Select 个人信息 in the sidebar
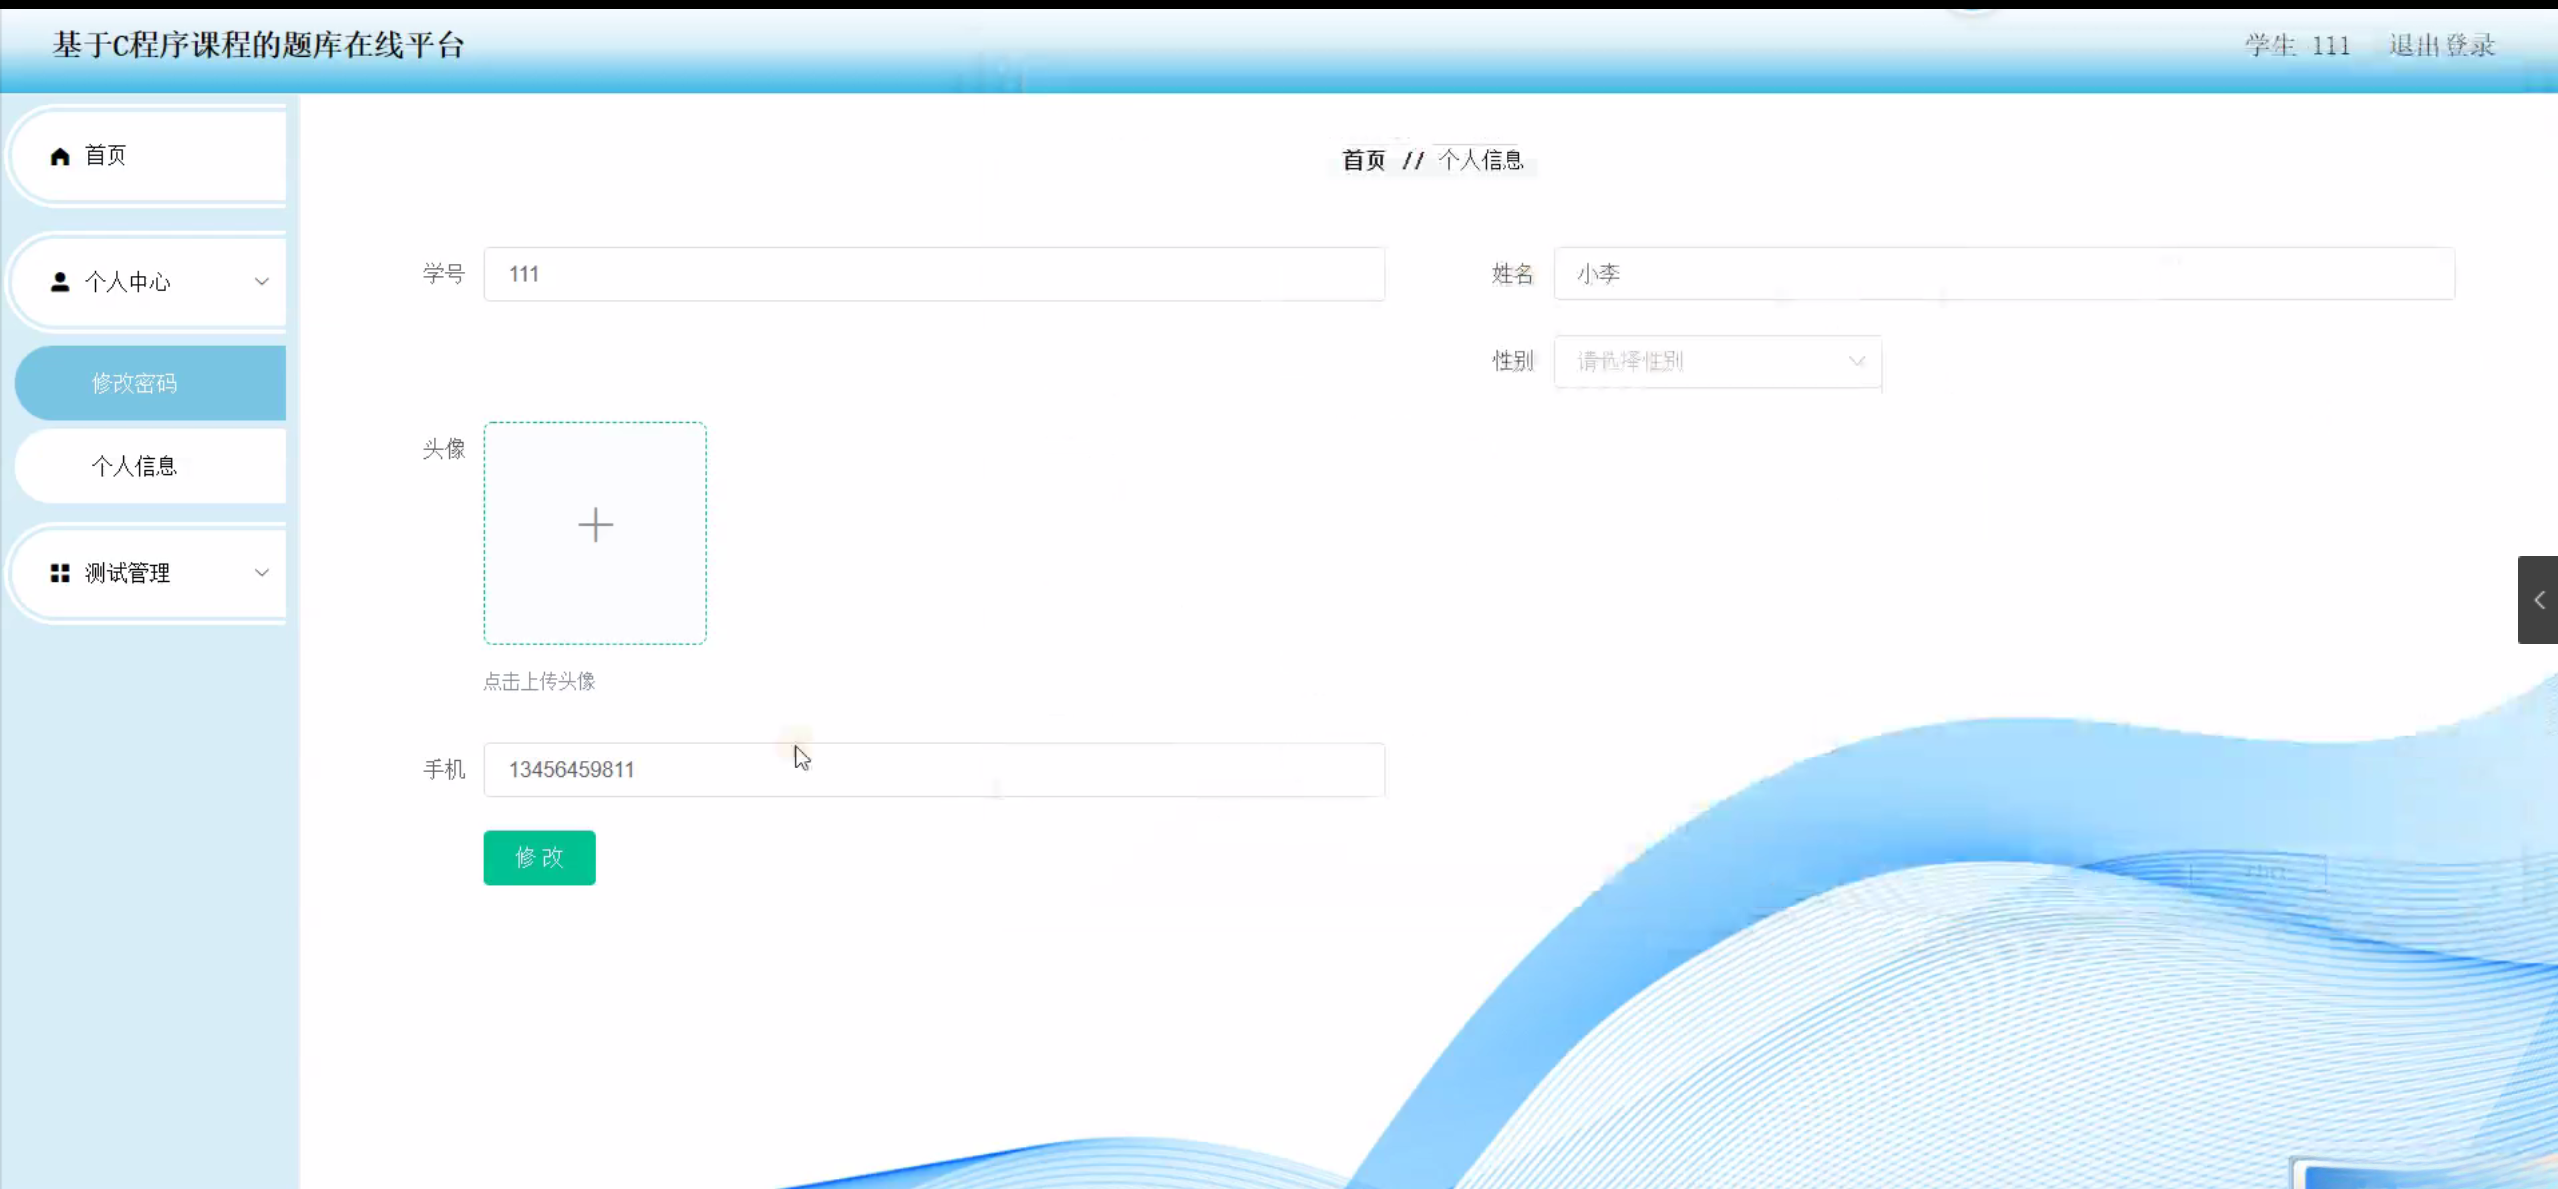 coord(134,466)
